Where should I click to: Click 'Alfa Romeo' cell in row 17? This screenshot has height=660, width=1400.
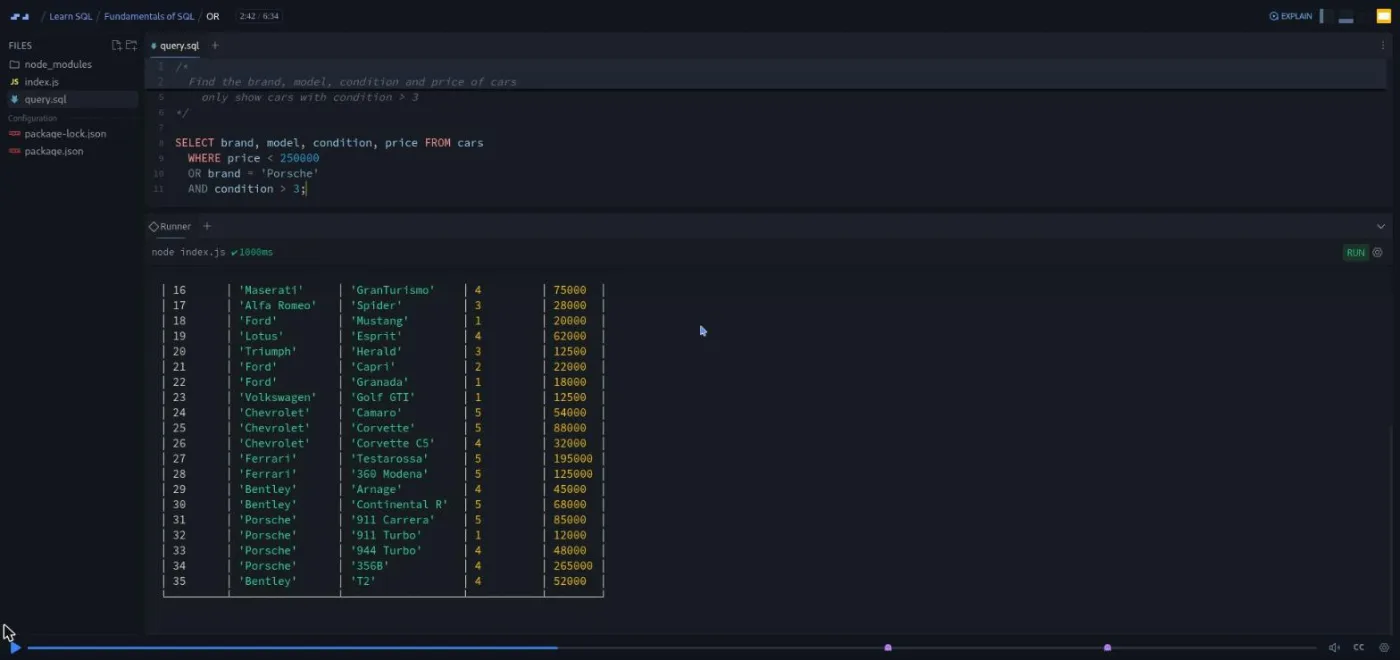coord(277,305)
